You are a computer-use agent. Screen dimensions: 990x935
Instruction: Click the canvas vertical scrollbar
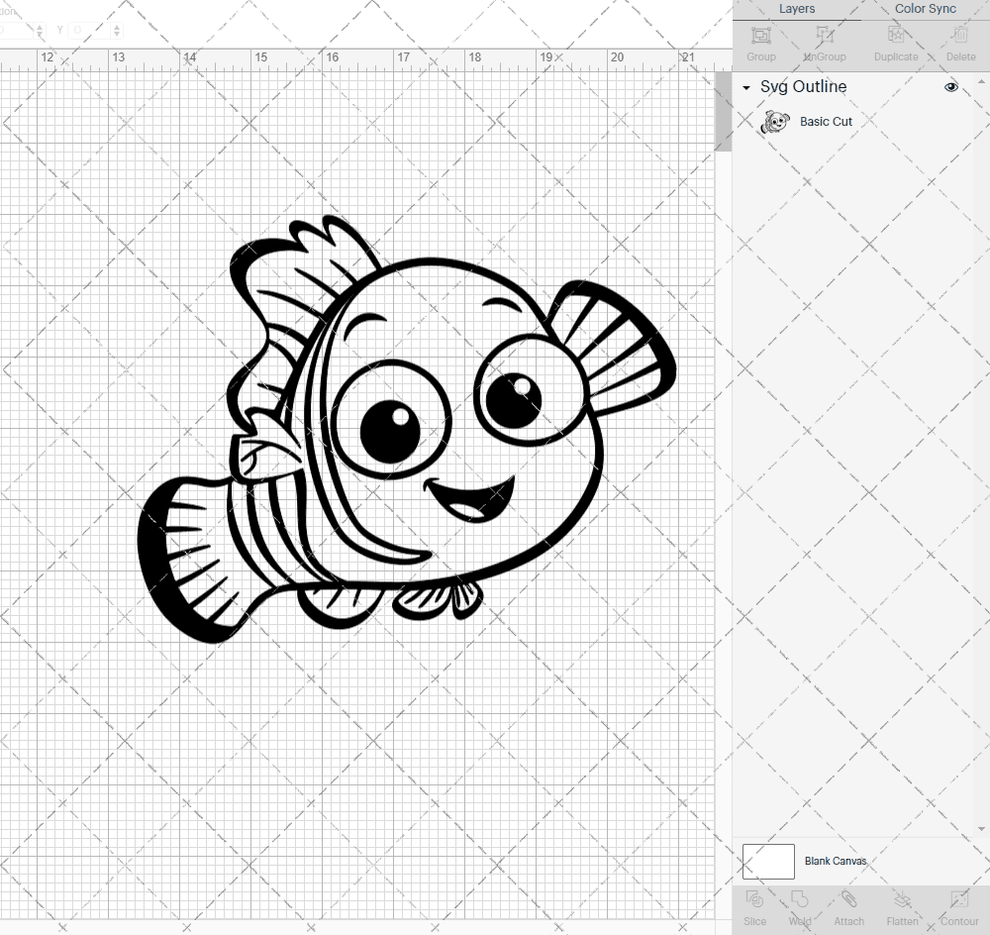722,110
